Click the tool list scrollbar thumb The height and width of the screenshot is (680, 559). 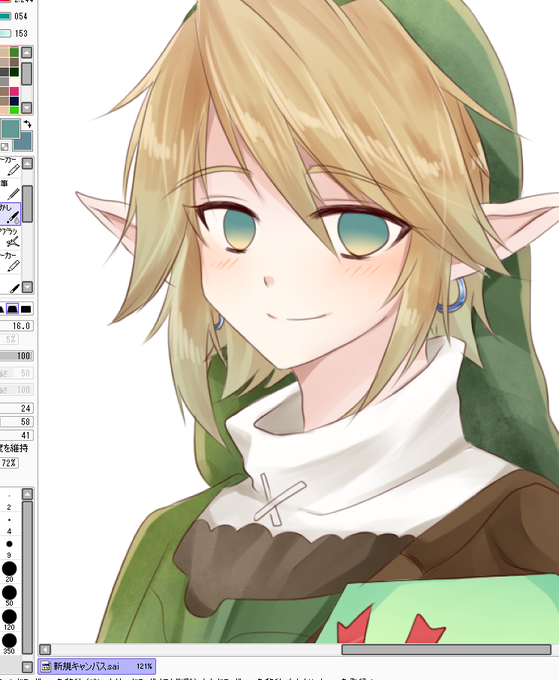[x=27, y=204]
